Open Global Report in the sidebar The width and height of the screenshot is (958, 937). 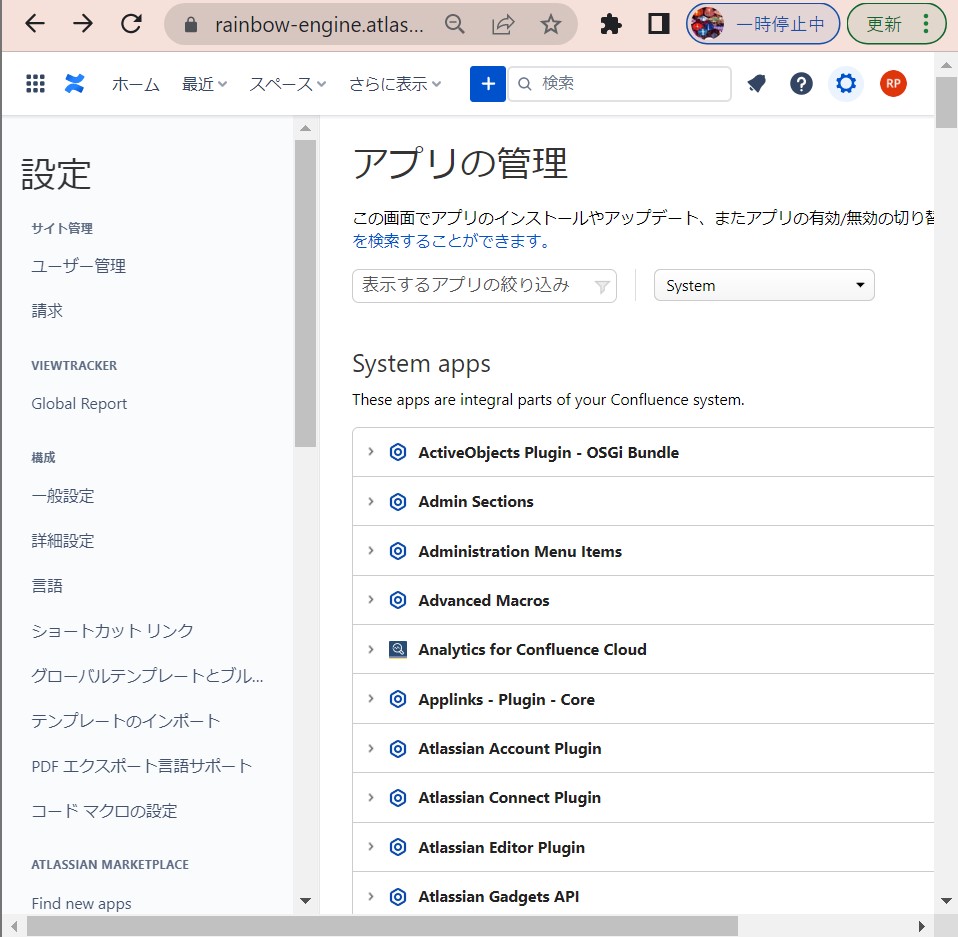(79, 404)
